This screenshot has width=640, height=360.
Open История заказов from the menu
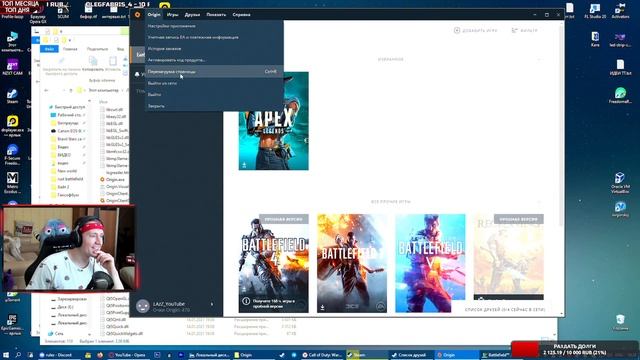pos(214,49)
